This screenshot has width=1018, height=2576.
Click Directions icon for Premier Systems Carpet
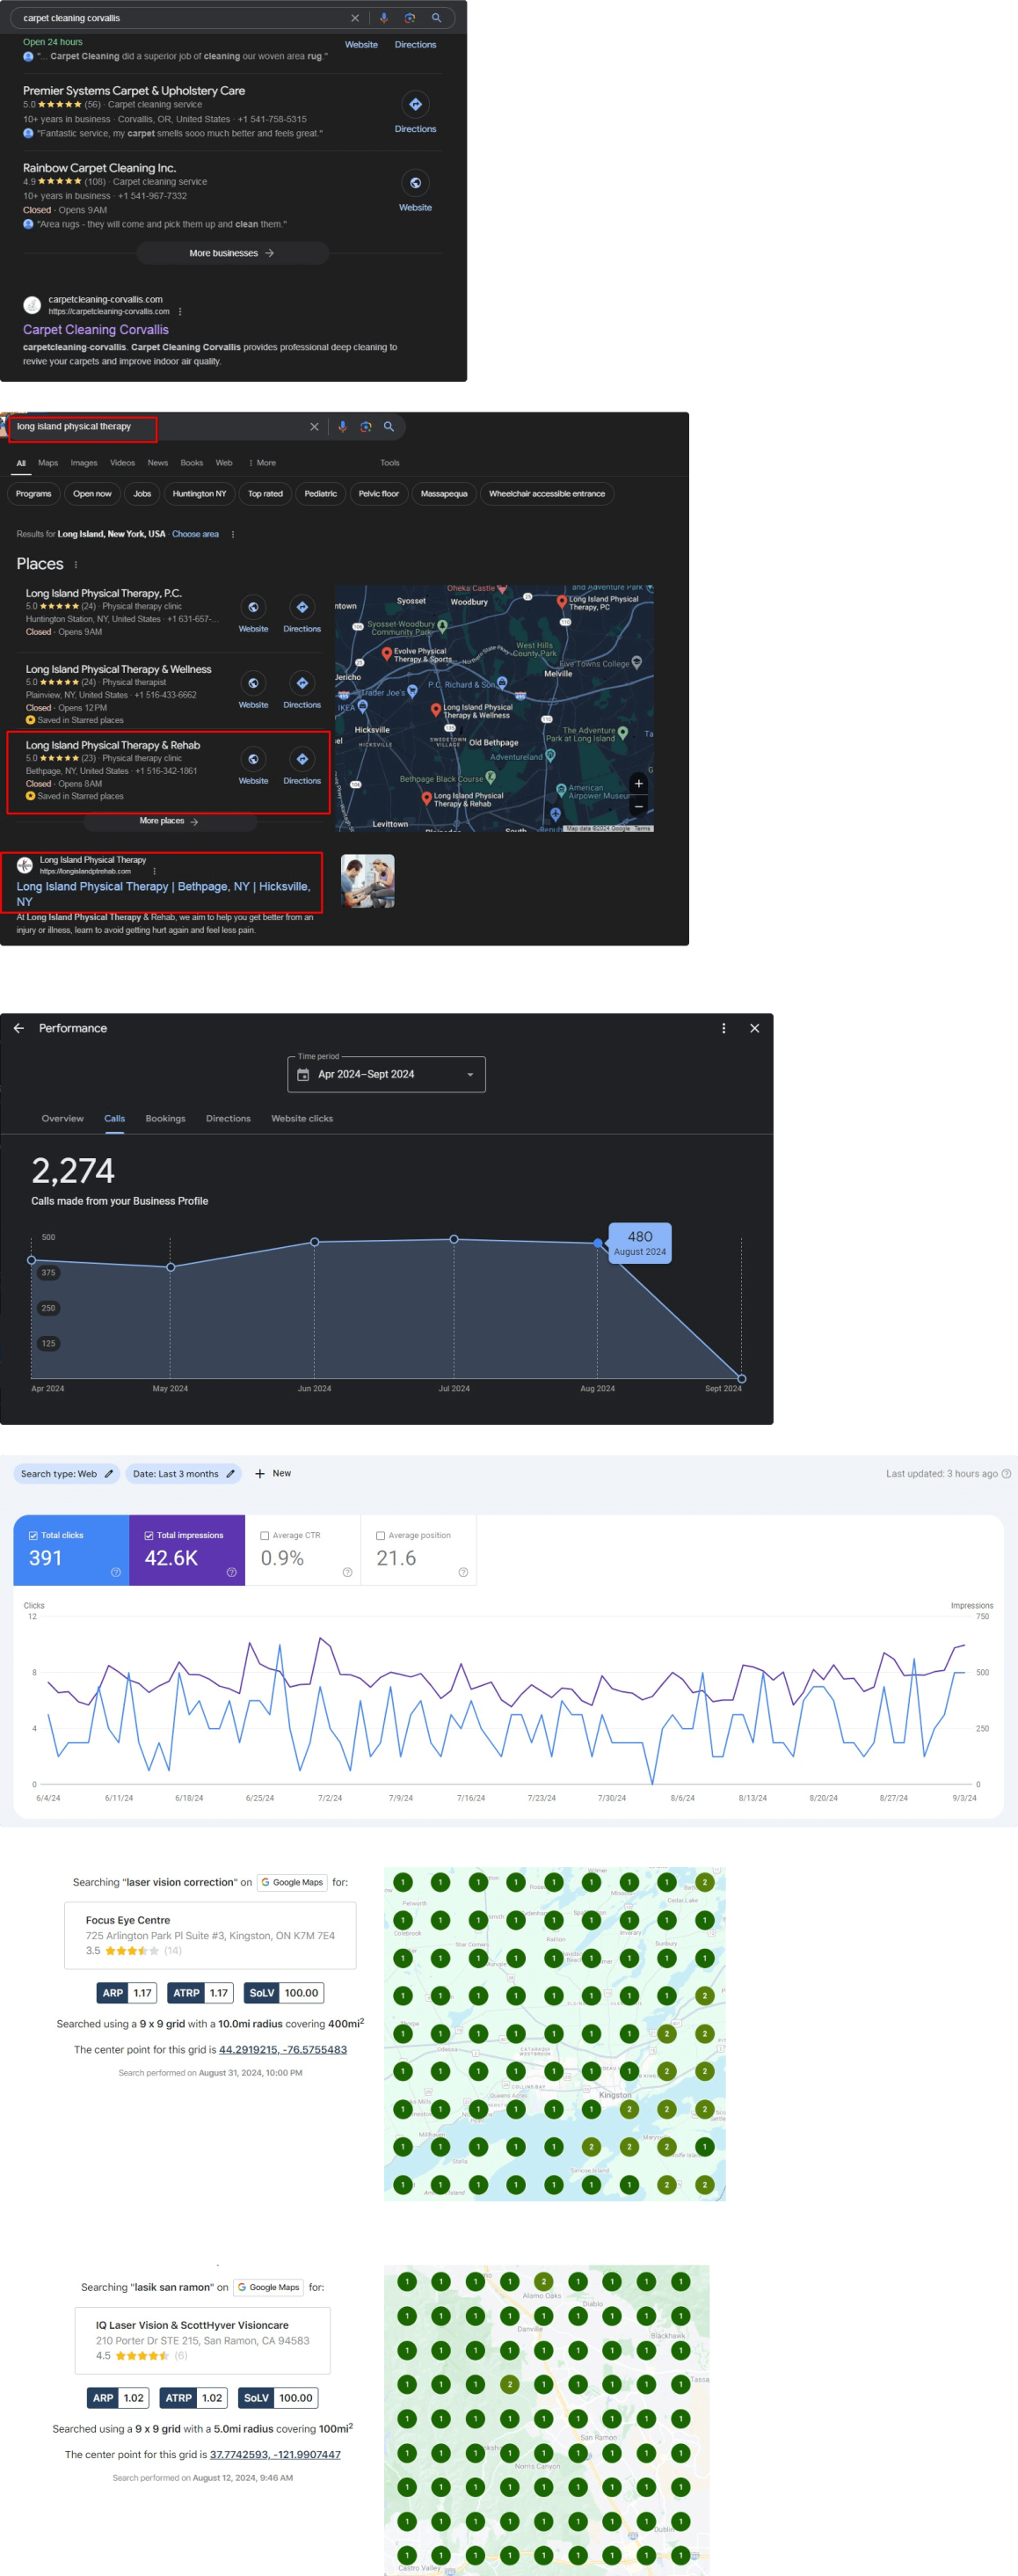[416, 104]
